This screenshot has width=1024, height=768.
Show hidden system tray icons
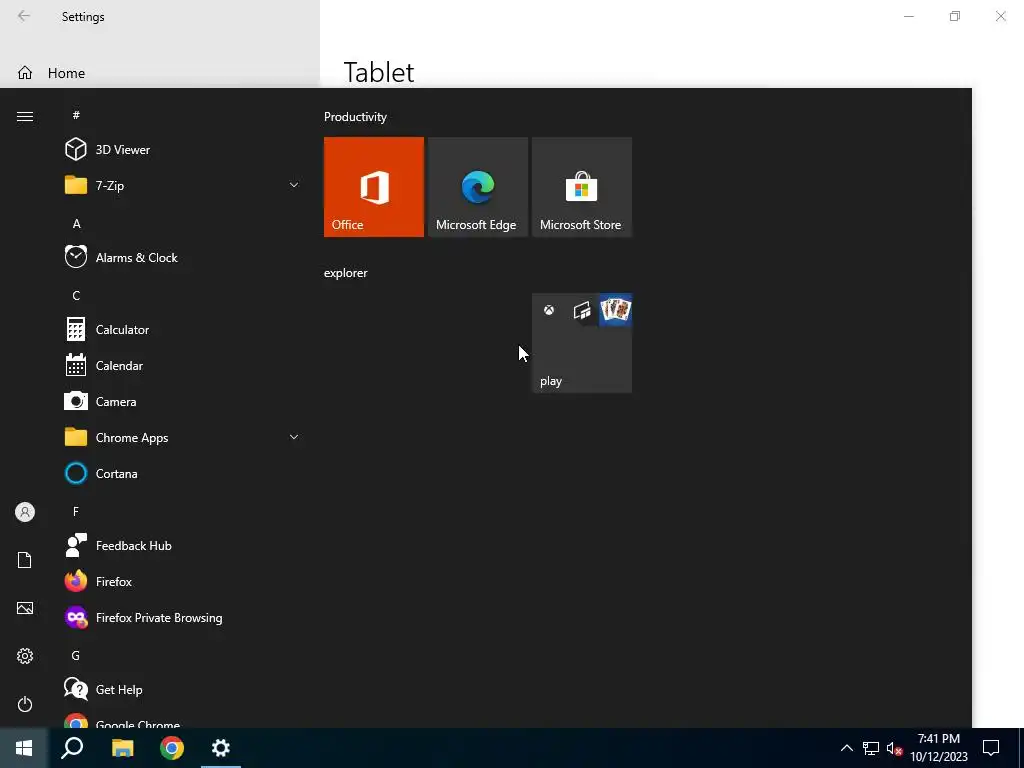tap(846, 748)
